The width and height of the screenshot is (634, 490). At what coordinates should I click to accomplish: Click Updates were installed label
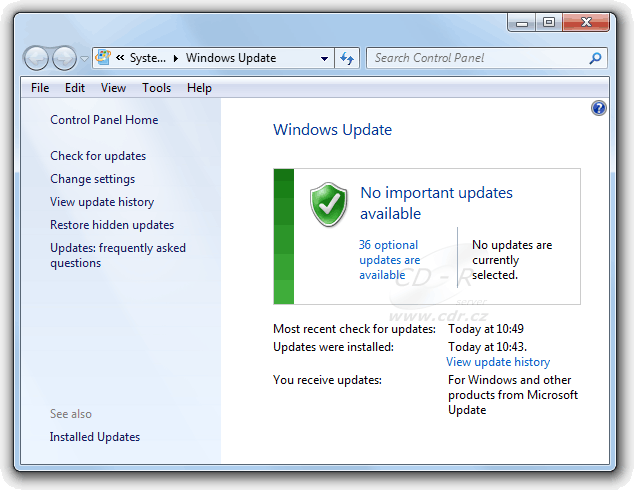333,346
